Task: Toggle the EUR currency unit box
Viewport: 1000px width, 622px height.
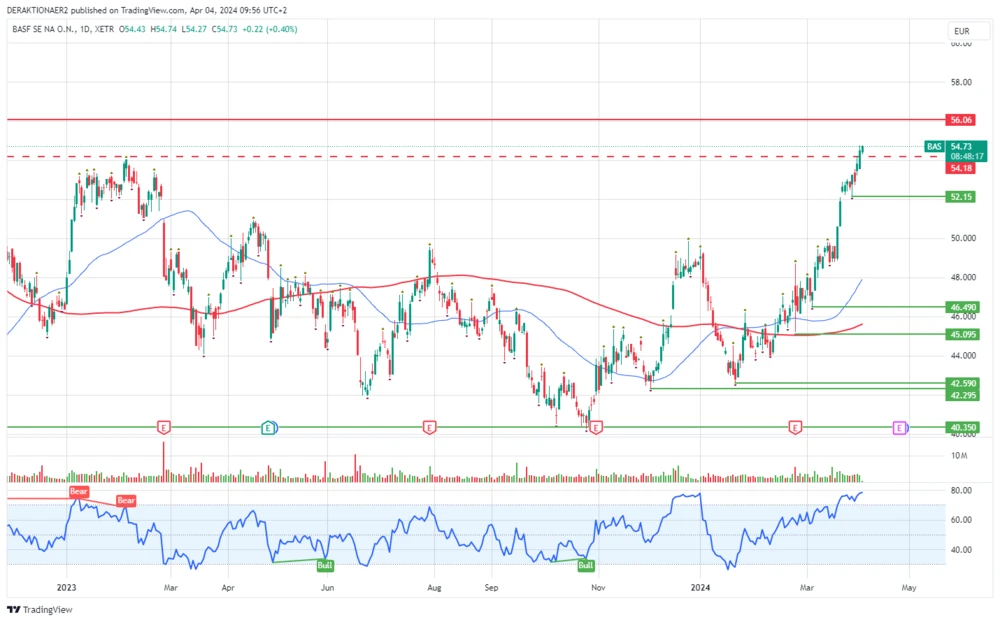Action: tap(962, 31)
